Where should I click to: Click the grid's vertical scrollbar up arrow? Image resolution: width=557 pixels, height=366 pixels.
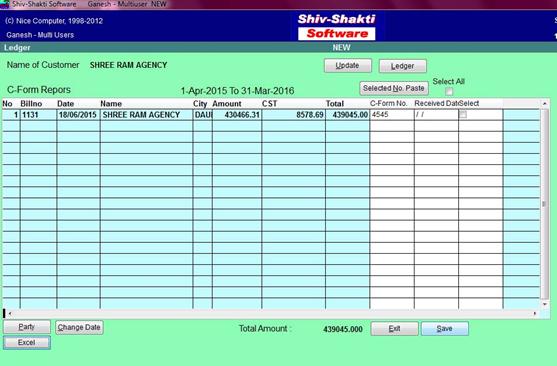(x=545, y=104)
